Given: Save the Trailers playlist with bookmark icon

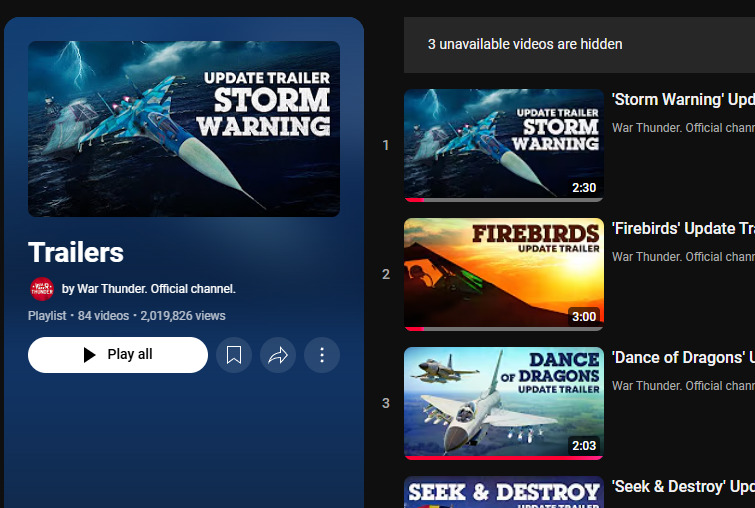Looking at the screenshot, I should click(234, 355).
